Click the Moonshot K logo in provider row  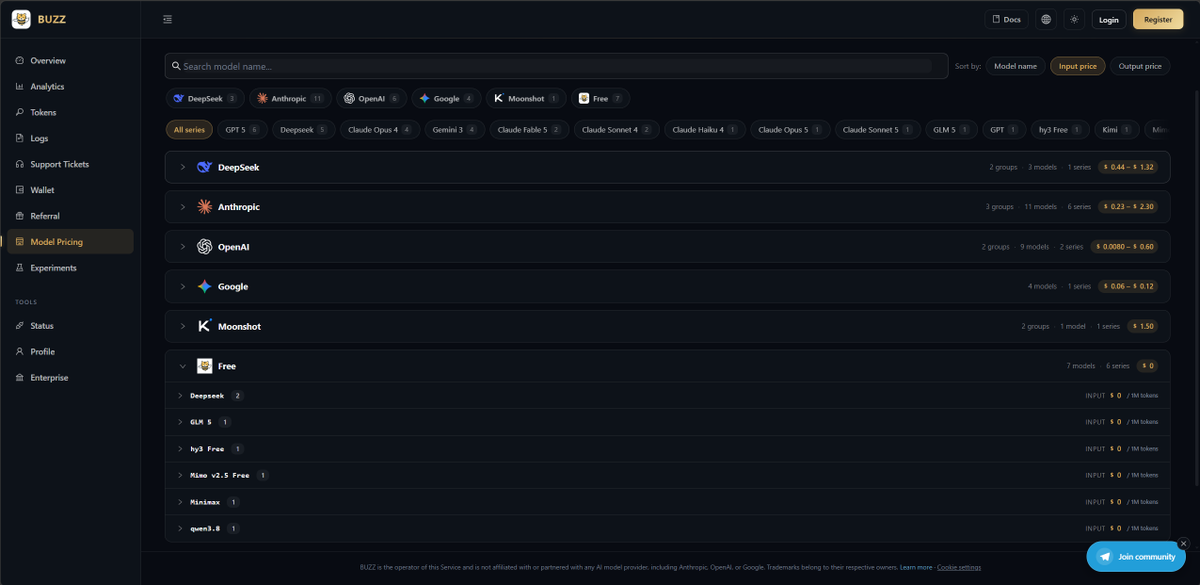pos(204,326)
